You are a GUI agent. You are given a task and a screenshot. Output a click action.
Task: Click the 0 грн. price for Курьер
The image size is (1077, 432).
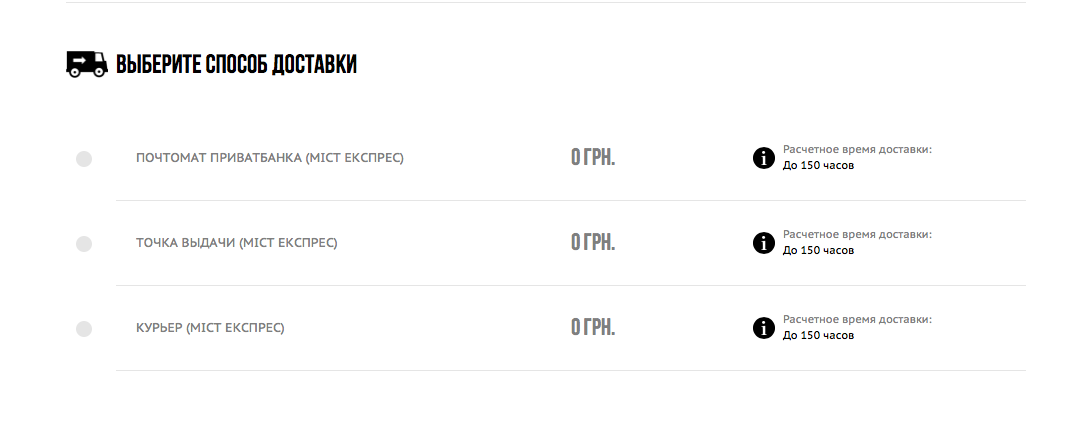click(x=592, y=327)
